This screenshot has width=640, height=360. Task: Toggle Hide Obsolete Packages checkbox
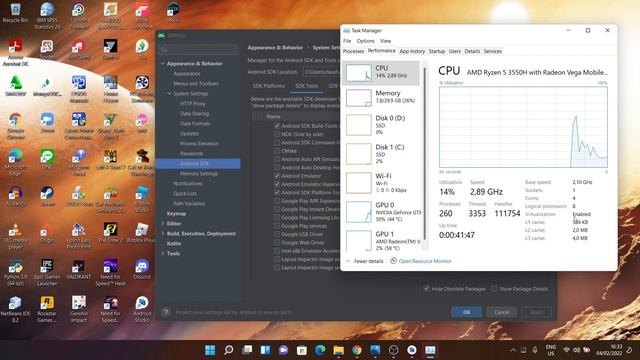(x=426, y=289)
